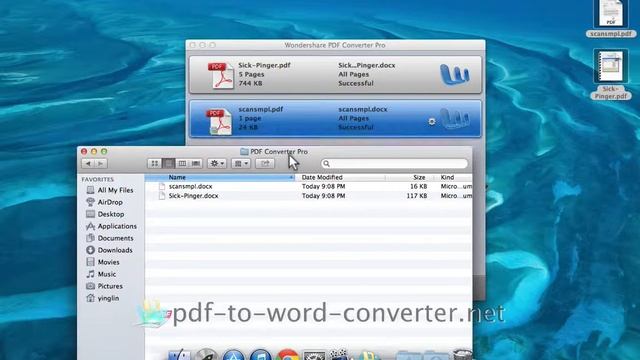Switch Finder to Cover Flow view
640x360 pixels.
click(x=196, y=164)
